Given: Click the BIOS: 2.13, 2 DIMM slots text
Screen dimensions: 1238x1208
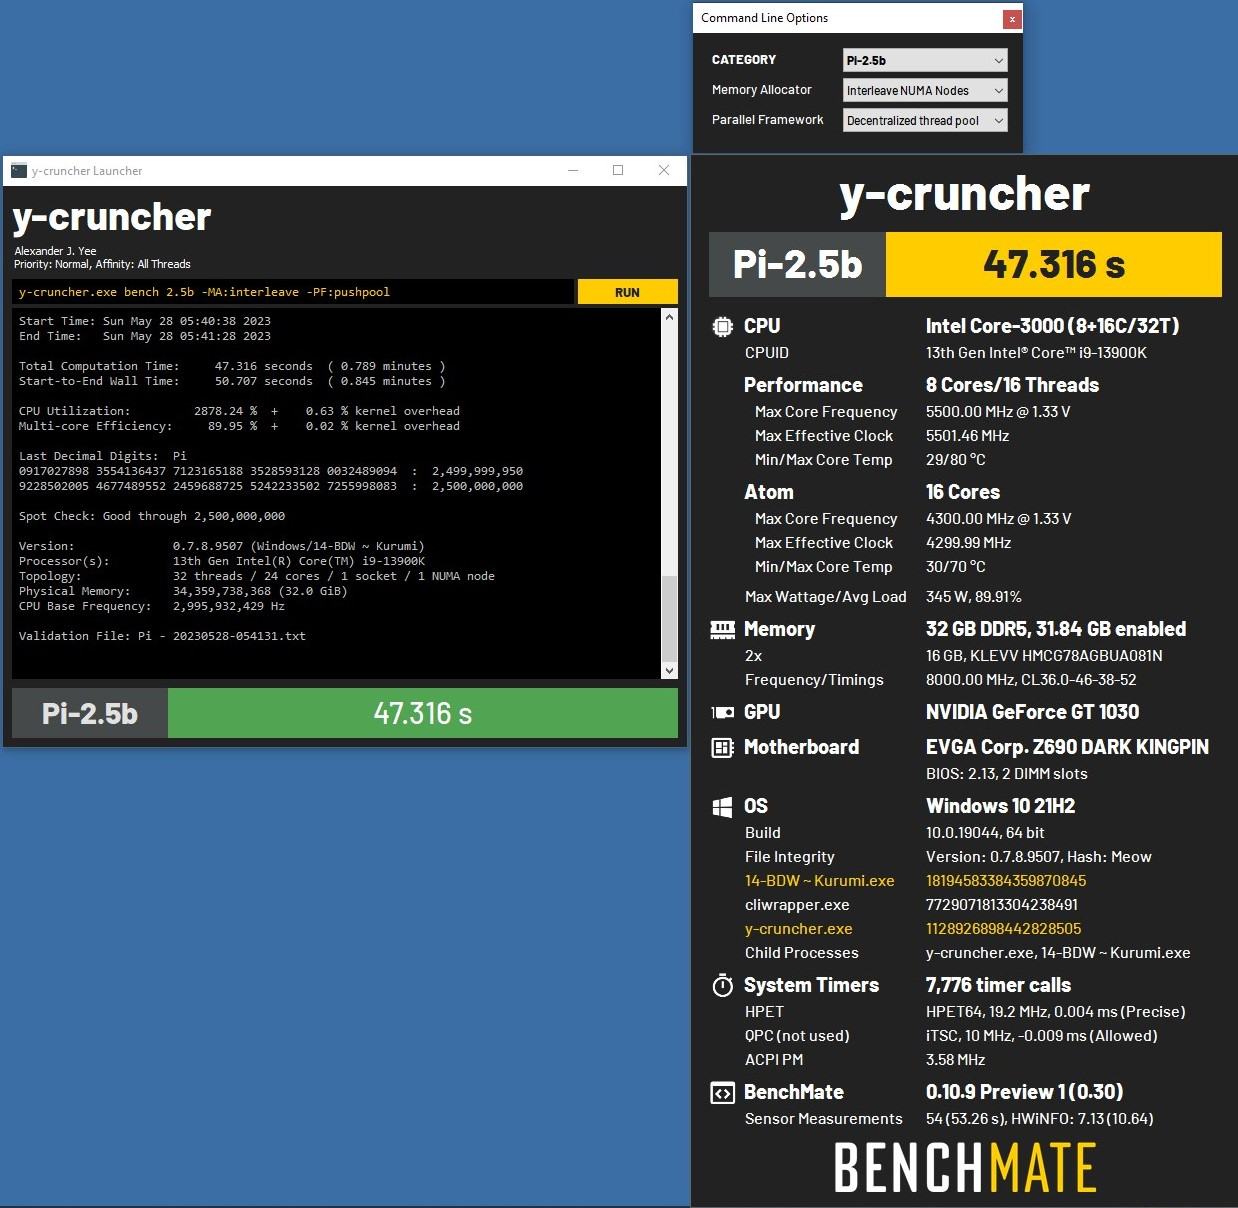Looking at the screenshot, I should (1006, 774).
